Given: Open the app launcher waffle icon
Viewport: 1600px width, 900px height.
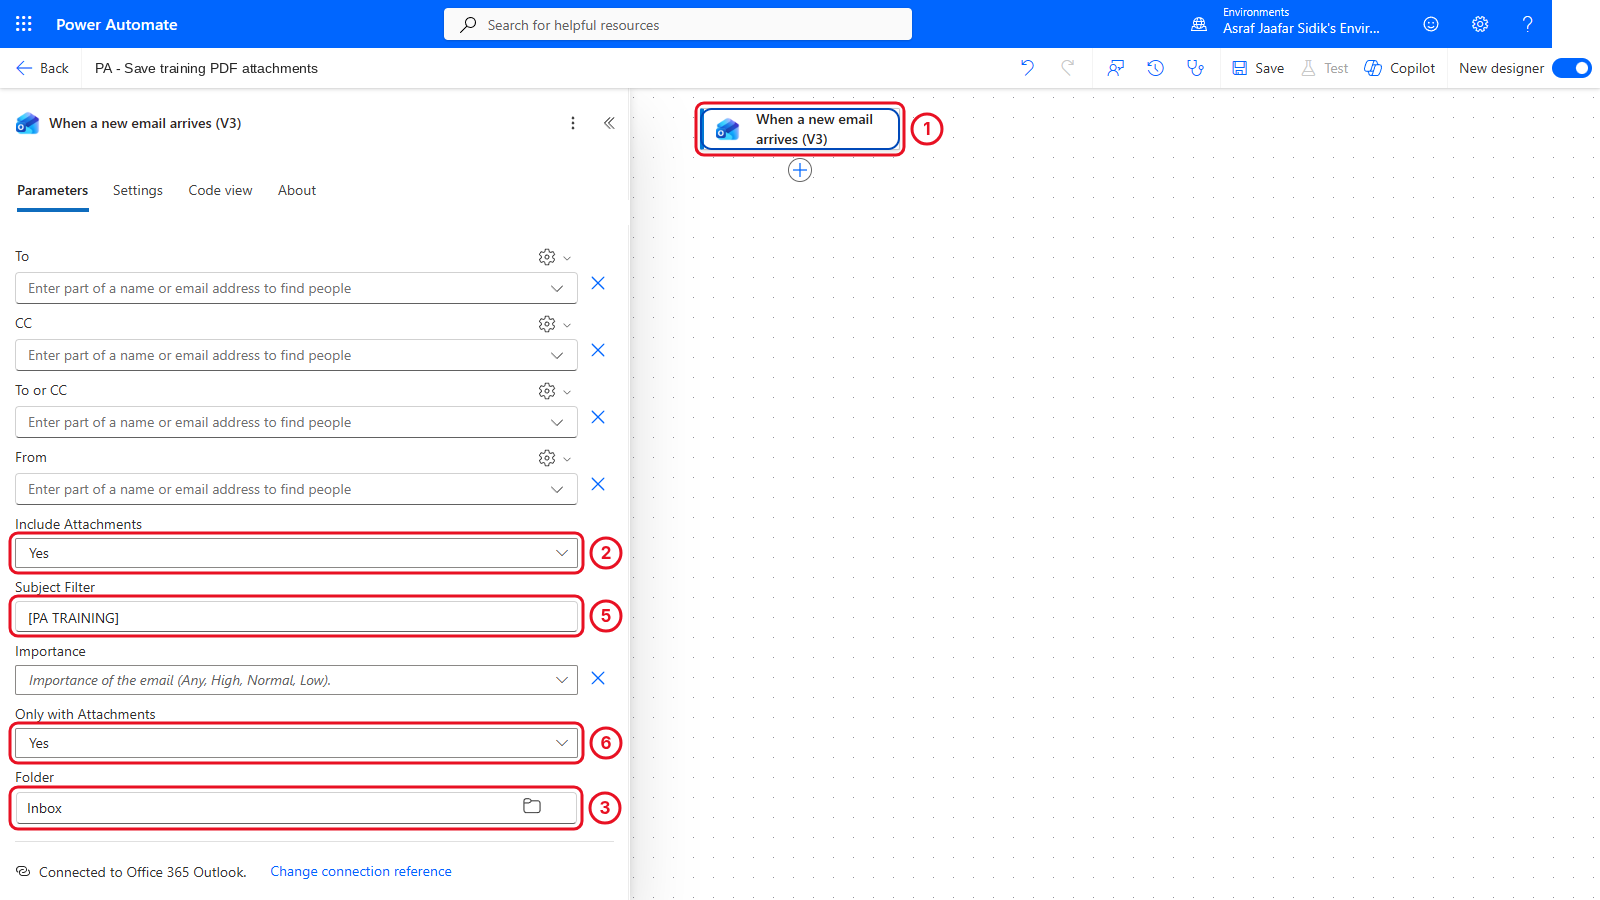Looking at the screenshot, I should [x=24, y=24].
